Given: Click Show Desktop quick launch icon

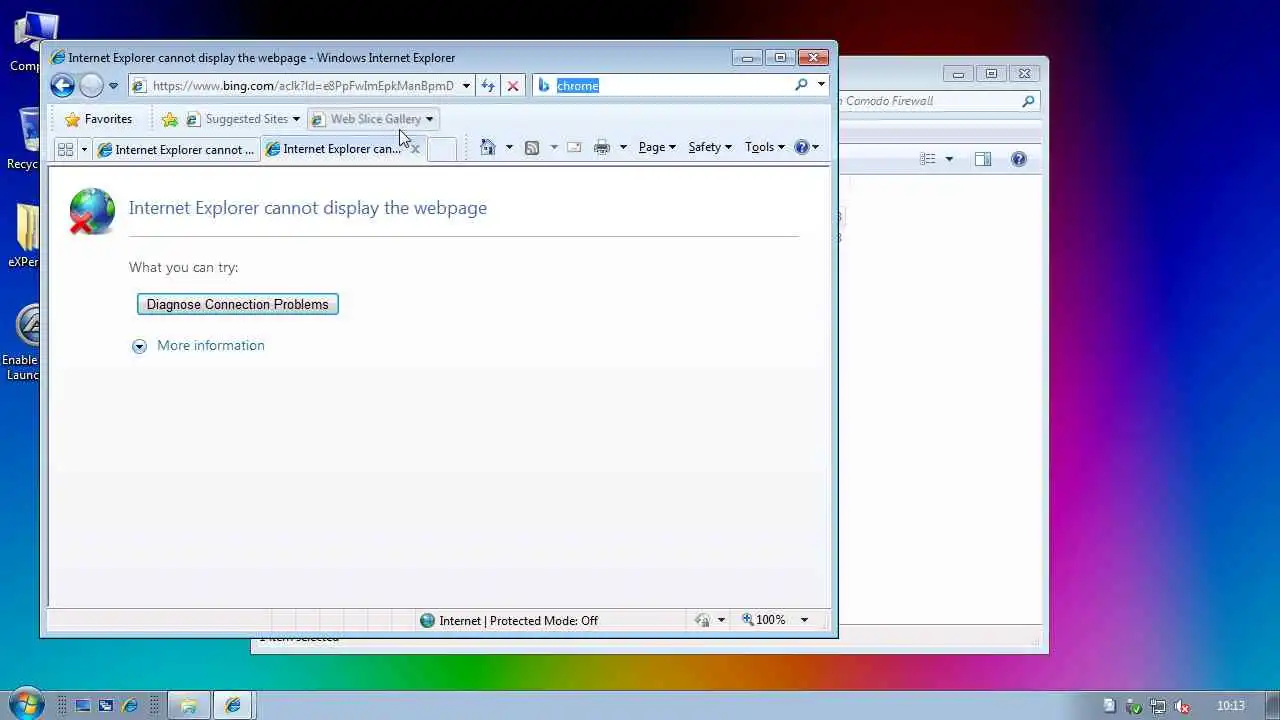Looking at the screenshot, I should [83, 705].
